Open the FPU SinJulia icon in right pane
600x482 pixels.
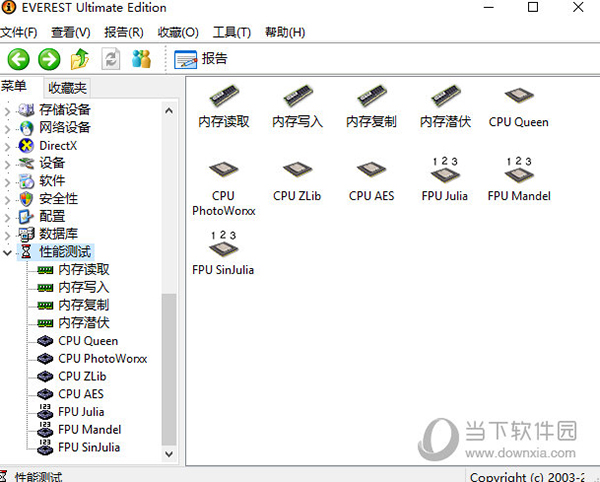(x=223, y=253)
